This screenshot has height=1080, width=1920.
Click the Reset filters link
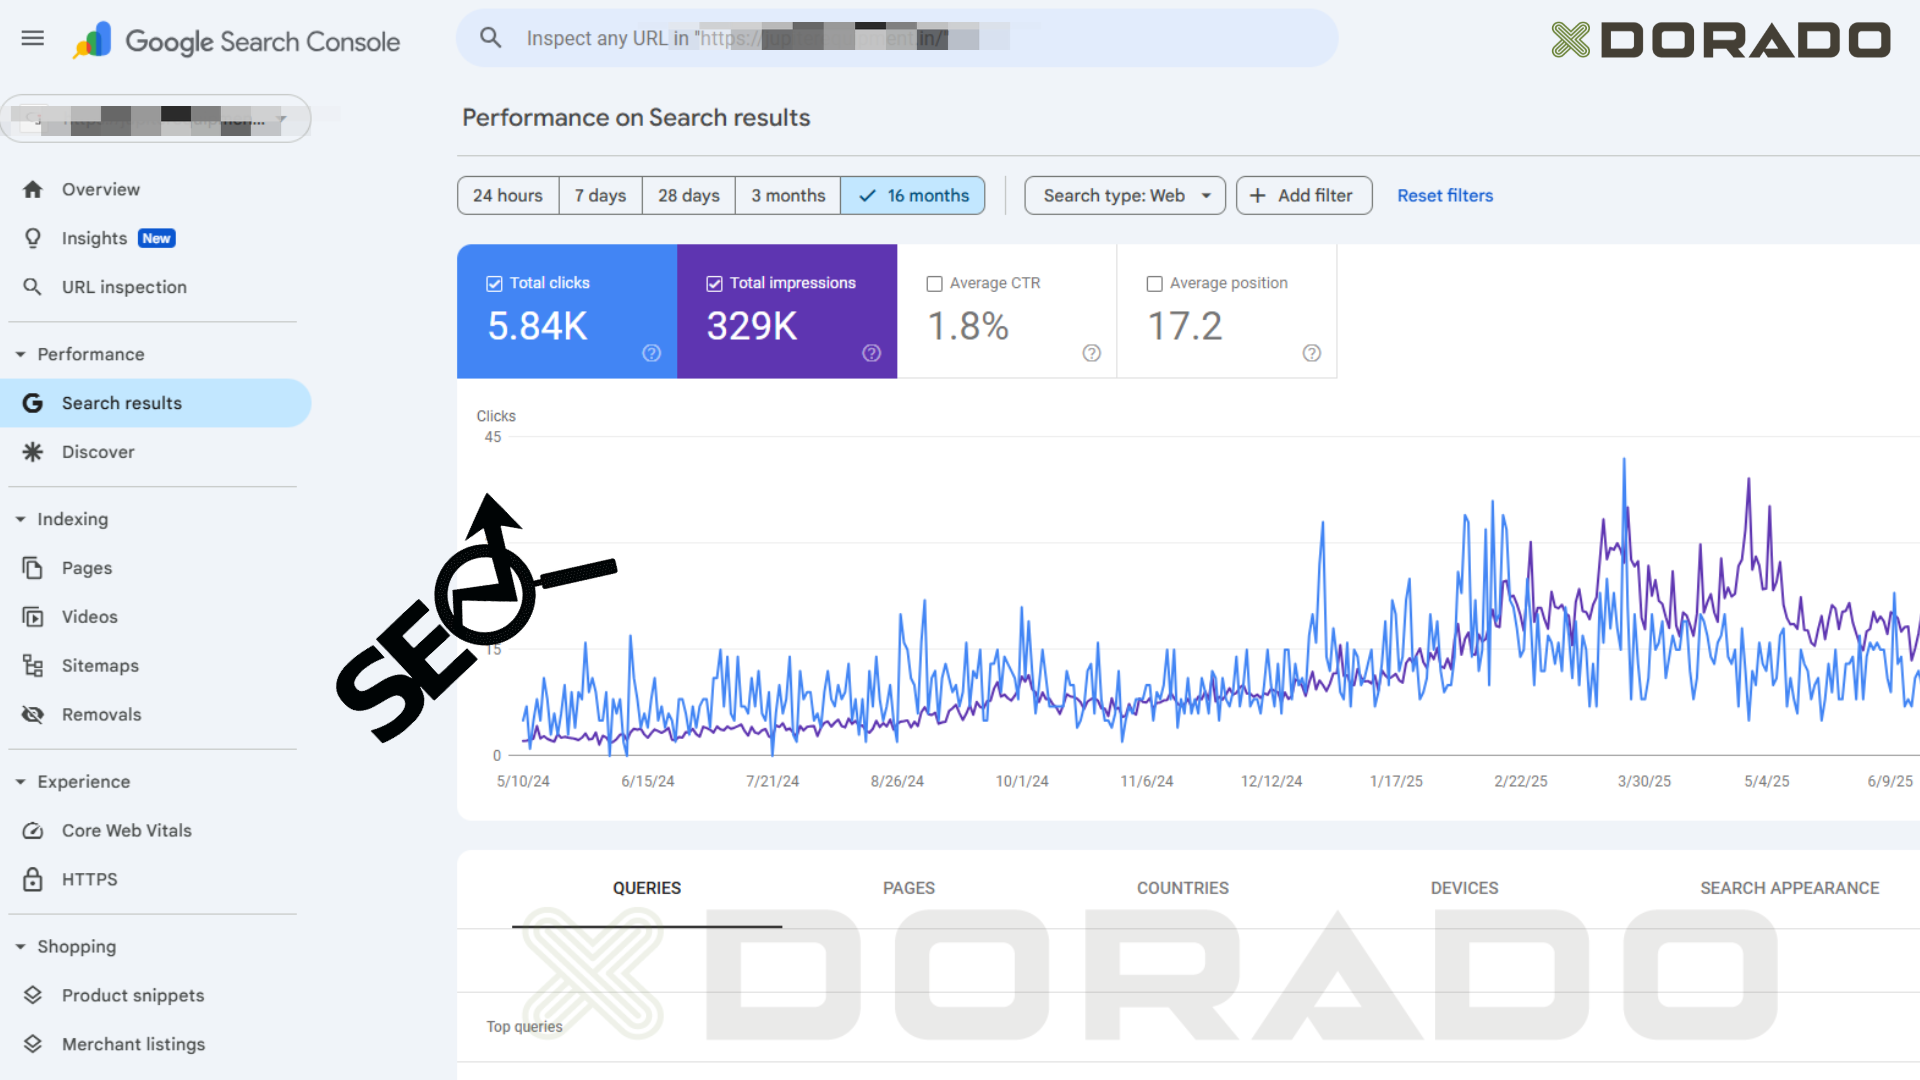1445,196
